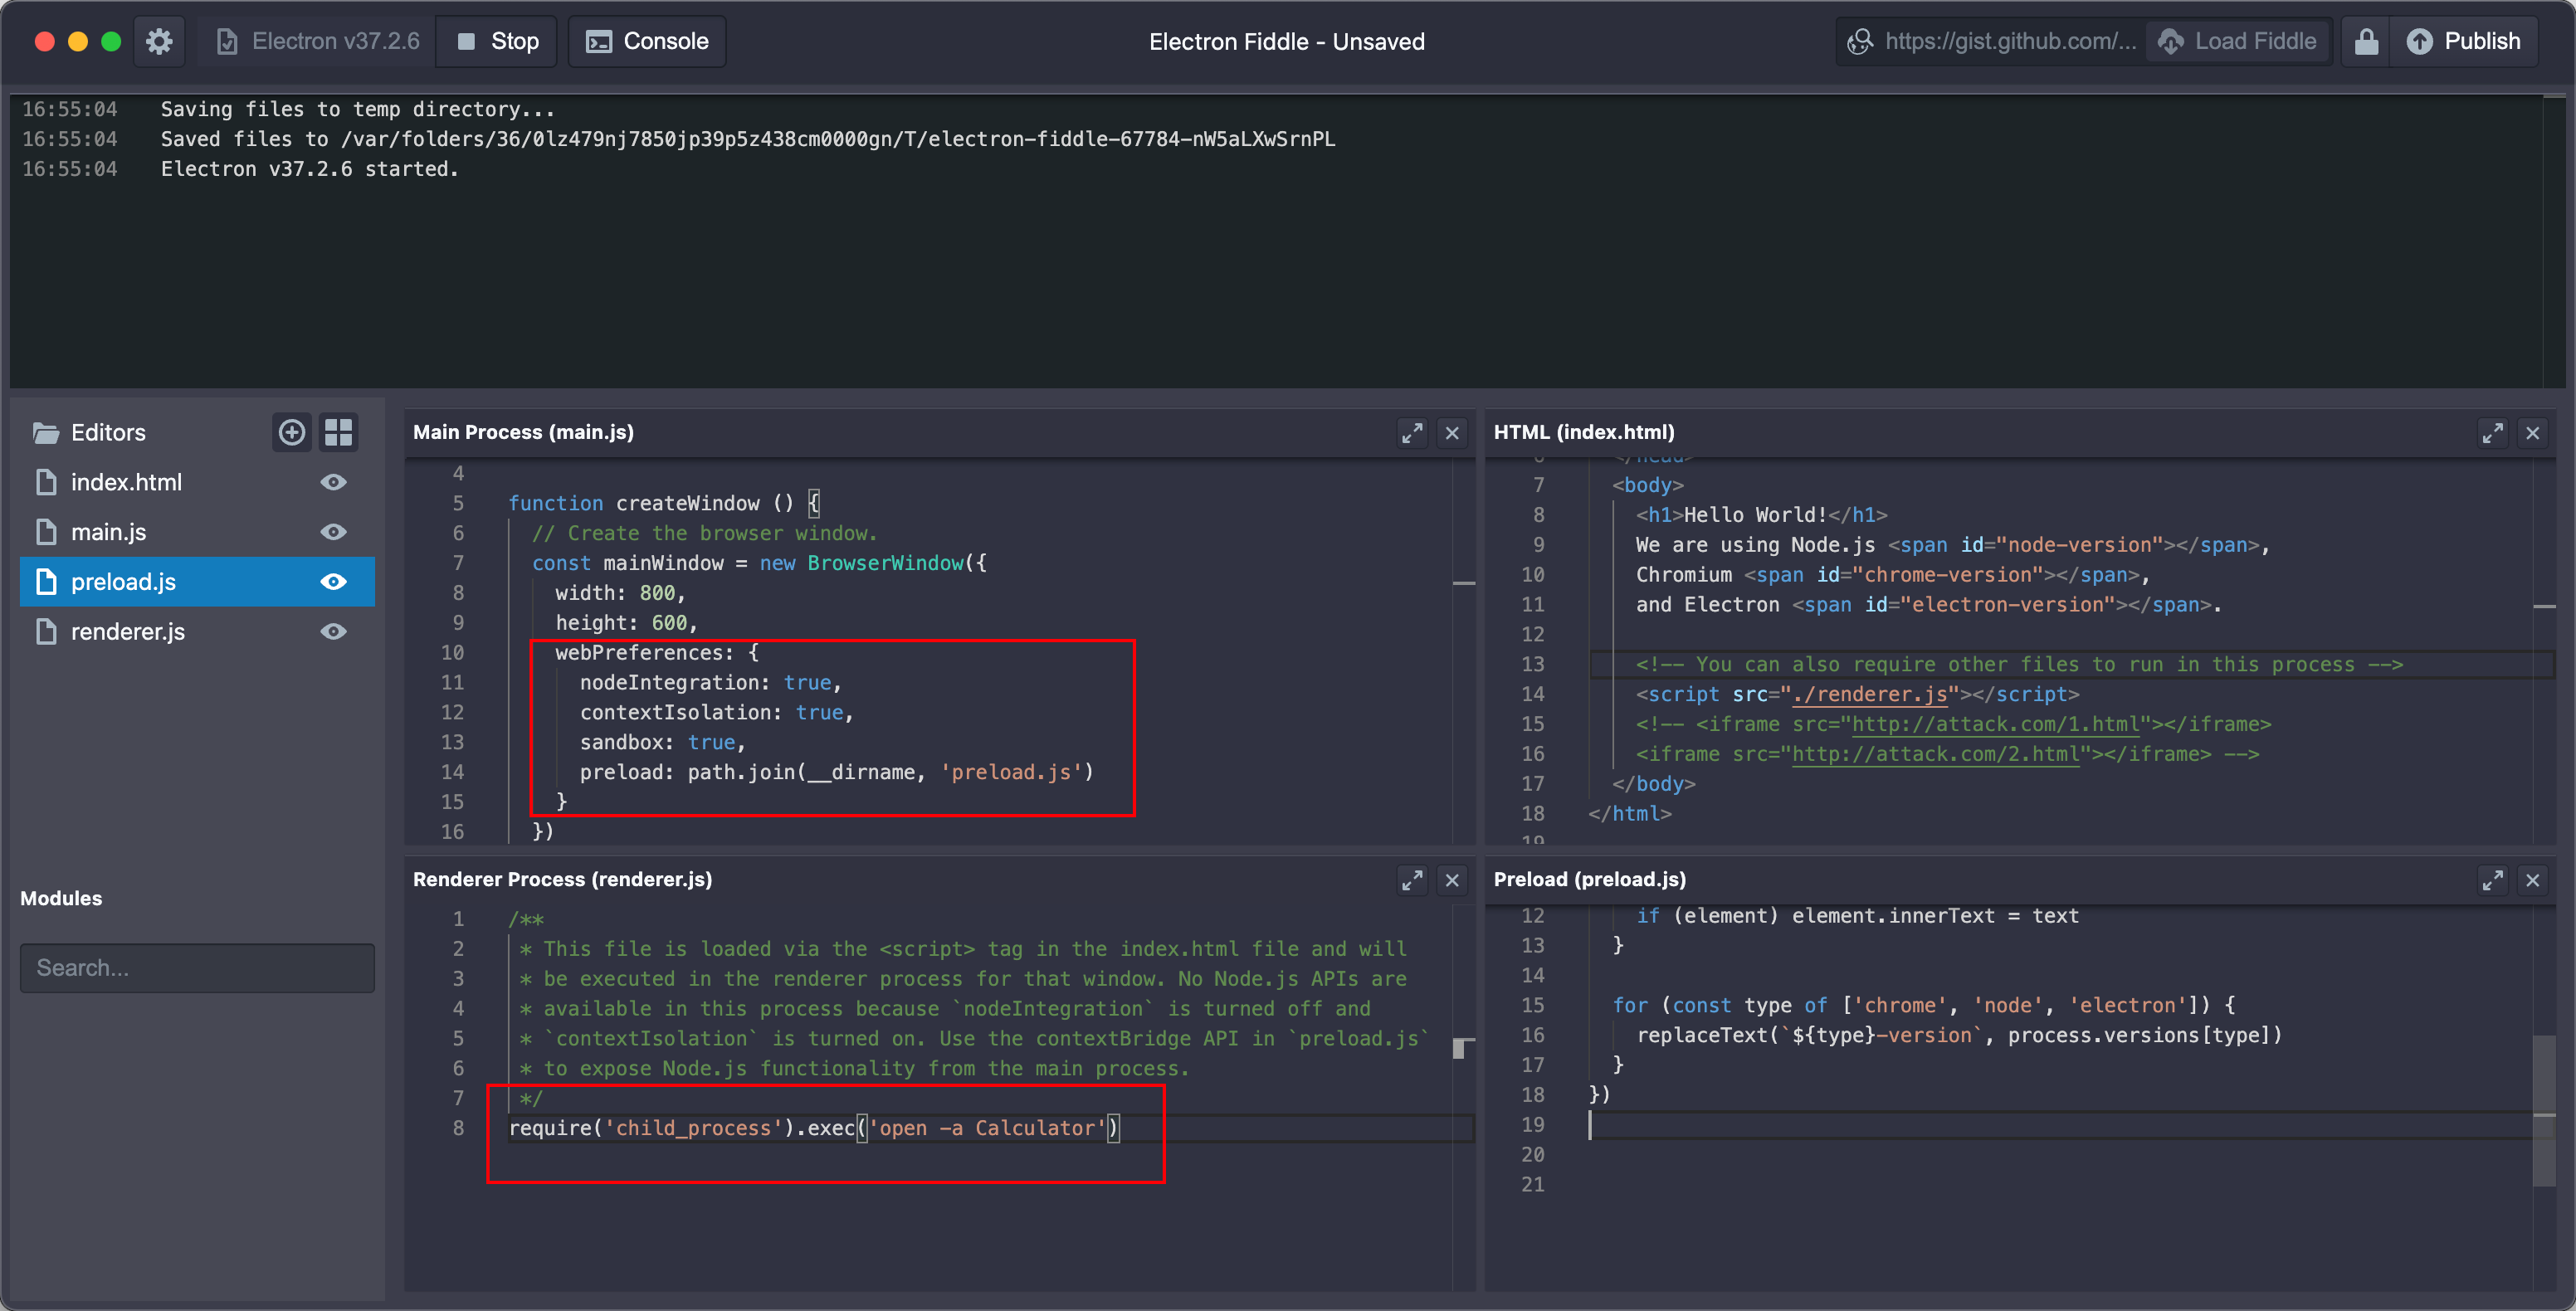Load Fiddle from gist
The image size is (2576, 1311).
click(2237, 41)
